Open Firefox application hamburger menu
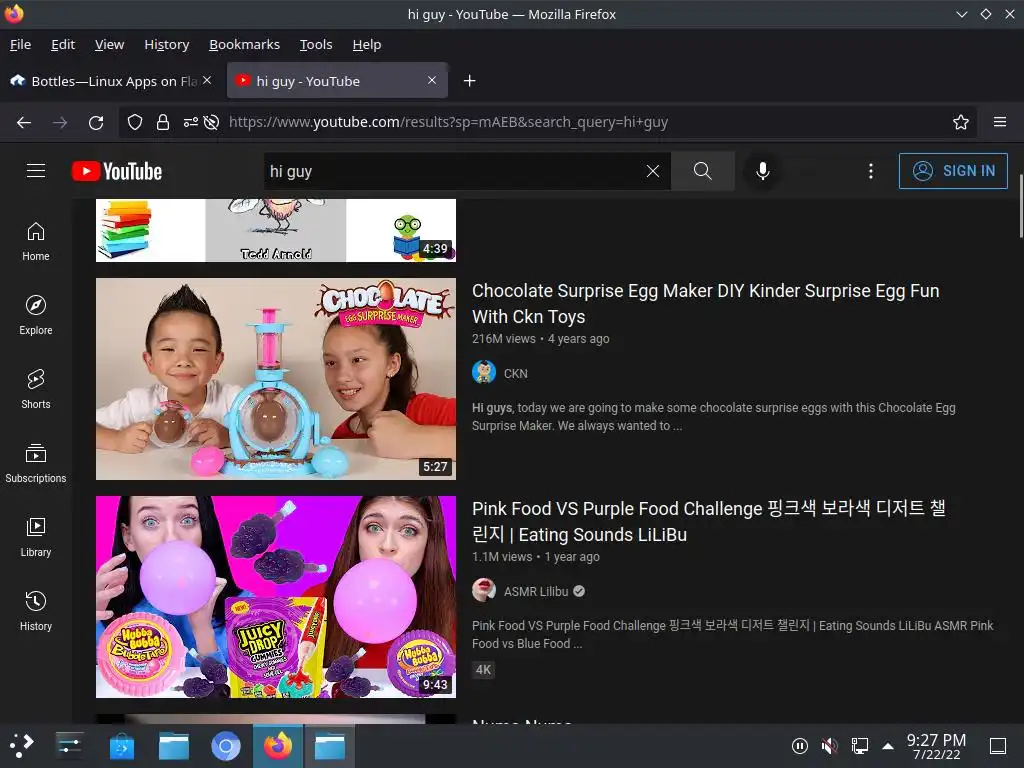Viewport: 1024px width, 768px height. (x=999, y=122)
